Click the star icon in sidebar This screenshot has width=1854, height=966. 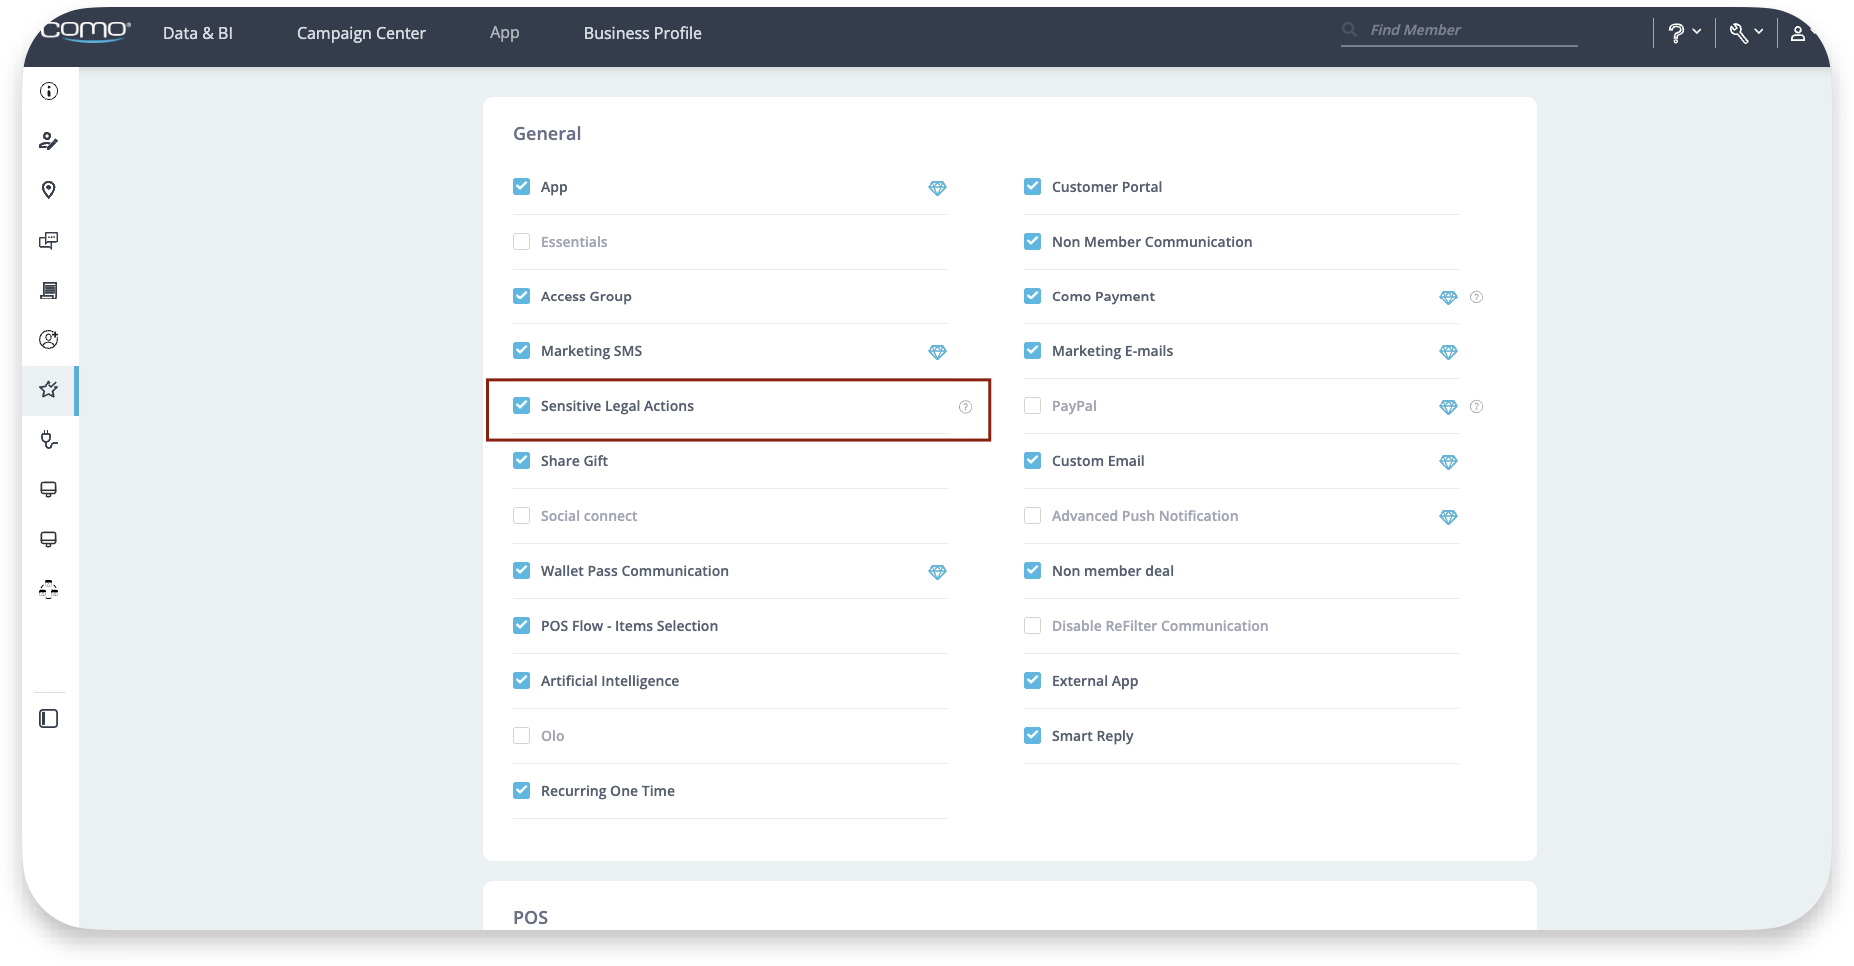[x=48, y=389]
